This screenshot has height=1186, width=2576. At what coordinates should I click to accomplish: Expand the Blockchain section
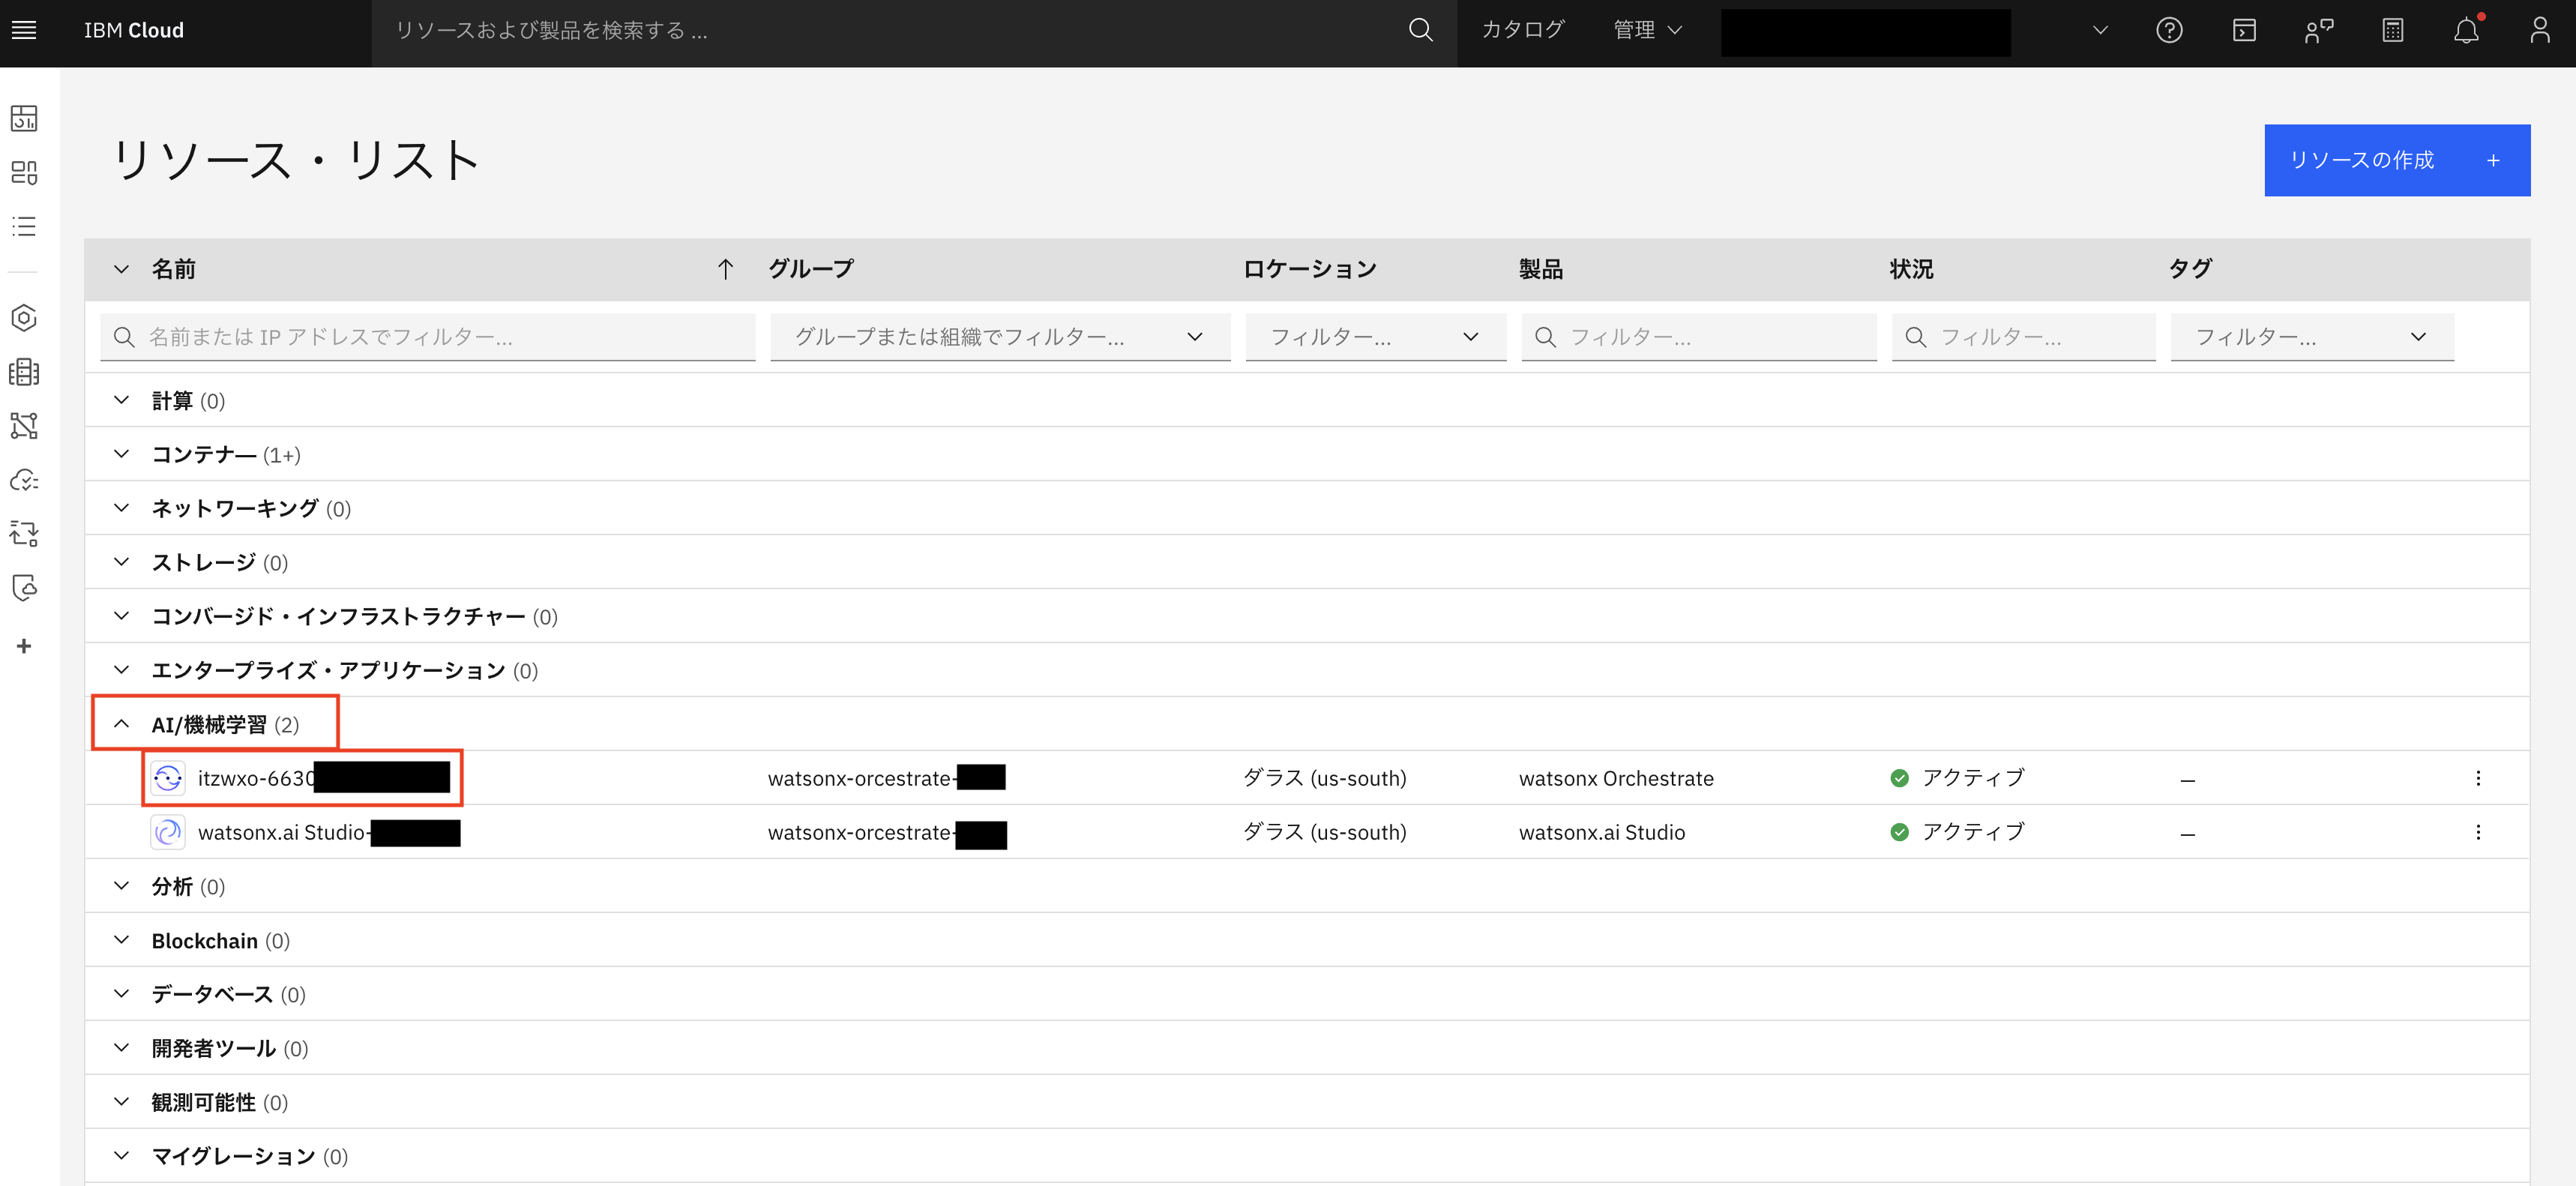122,940
